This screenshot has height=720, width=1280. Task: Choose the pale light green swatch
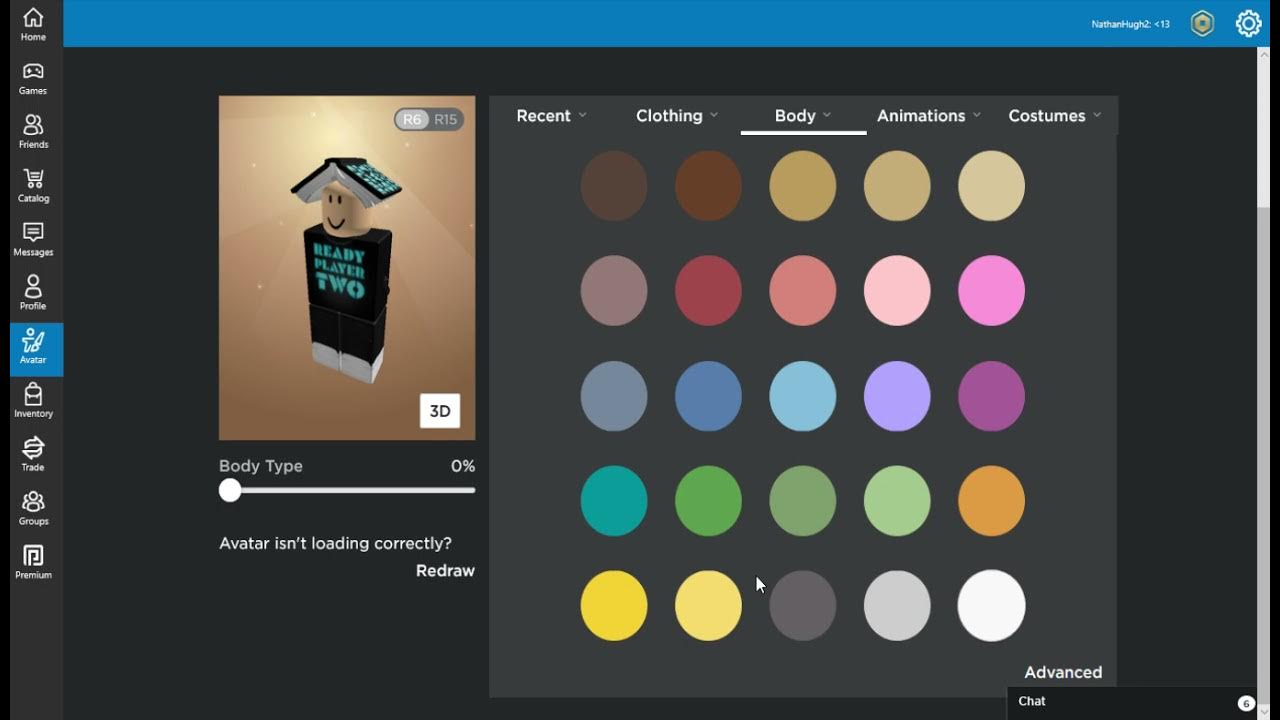pyautogui.click(x=897, y=501)
